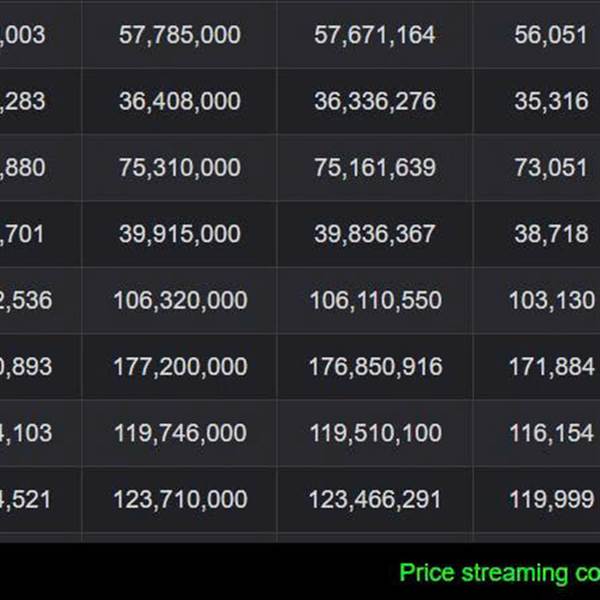Select the 119,746,000 cell
This screenshot has width=600, height=600.
click(179, 433)
